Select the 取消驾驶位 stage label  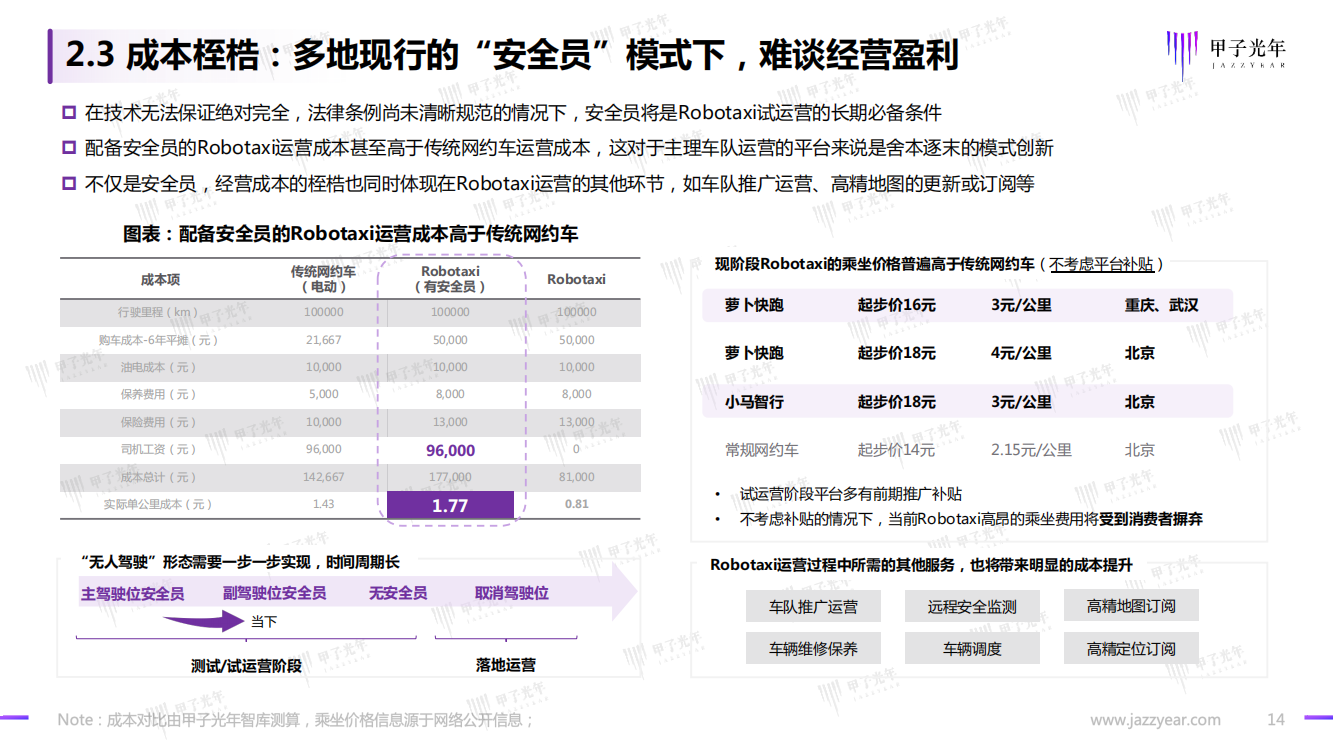[x=512, y=593]
